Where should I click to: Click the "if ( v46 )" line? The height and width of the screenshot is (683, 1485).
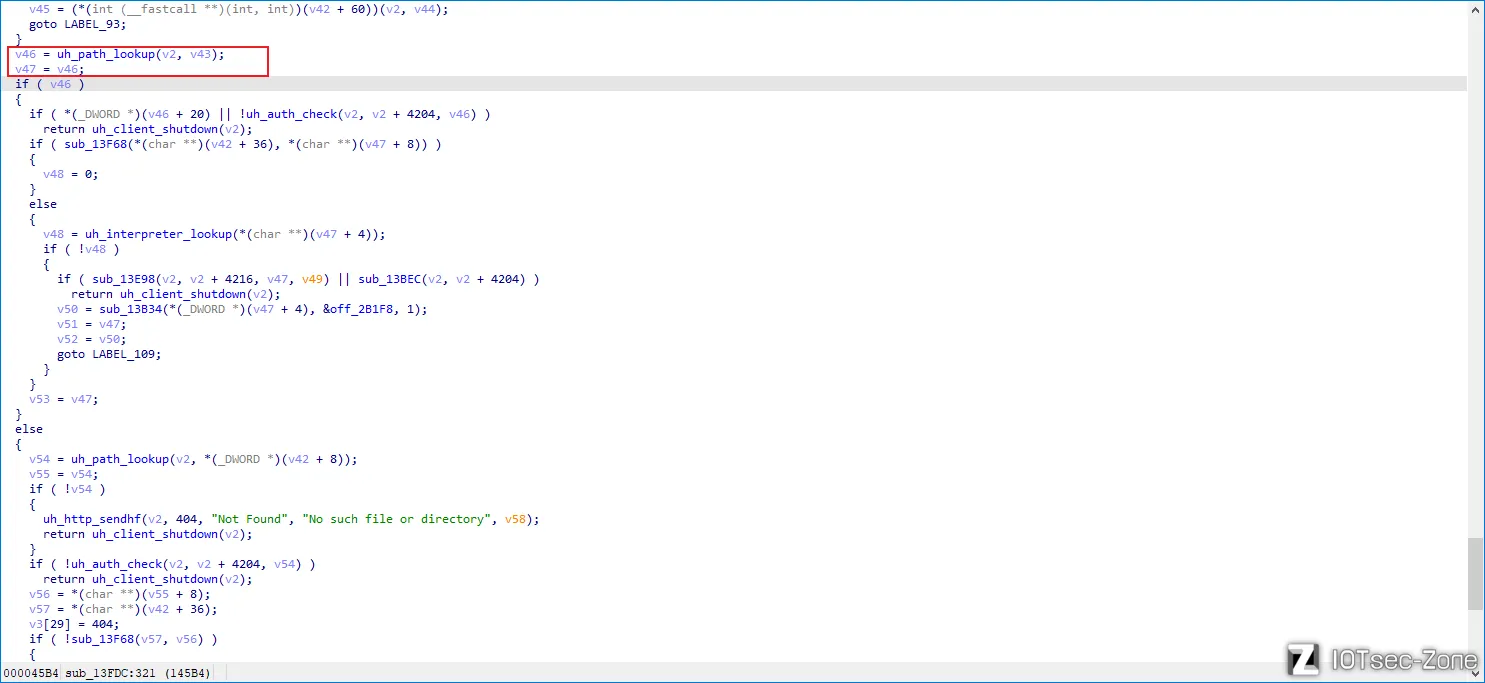click(50, 84)
